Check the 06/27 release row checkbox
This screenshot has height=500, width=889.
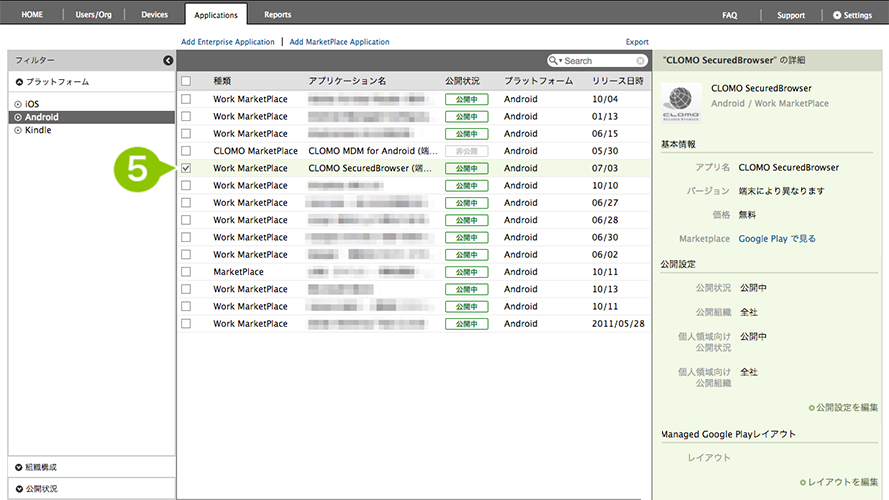click(186, 202)
